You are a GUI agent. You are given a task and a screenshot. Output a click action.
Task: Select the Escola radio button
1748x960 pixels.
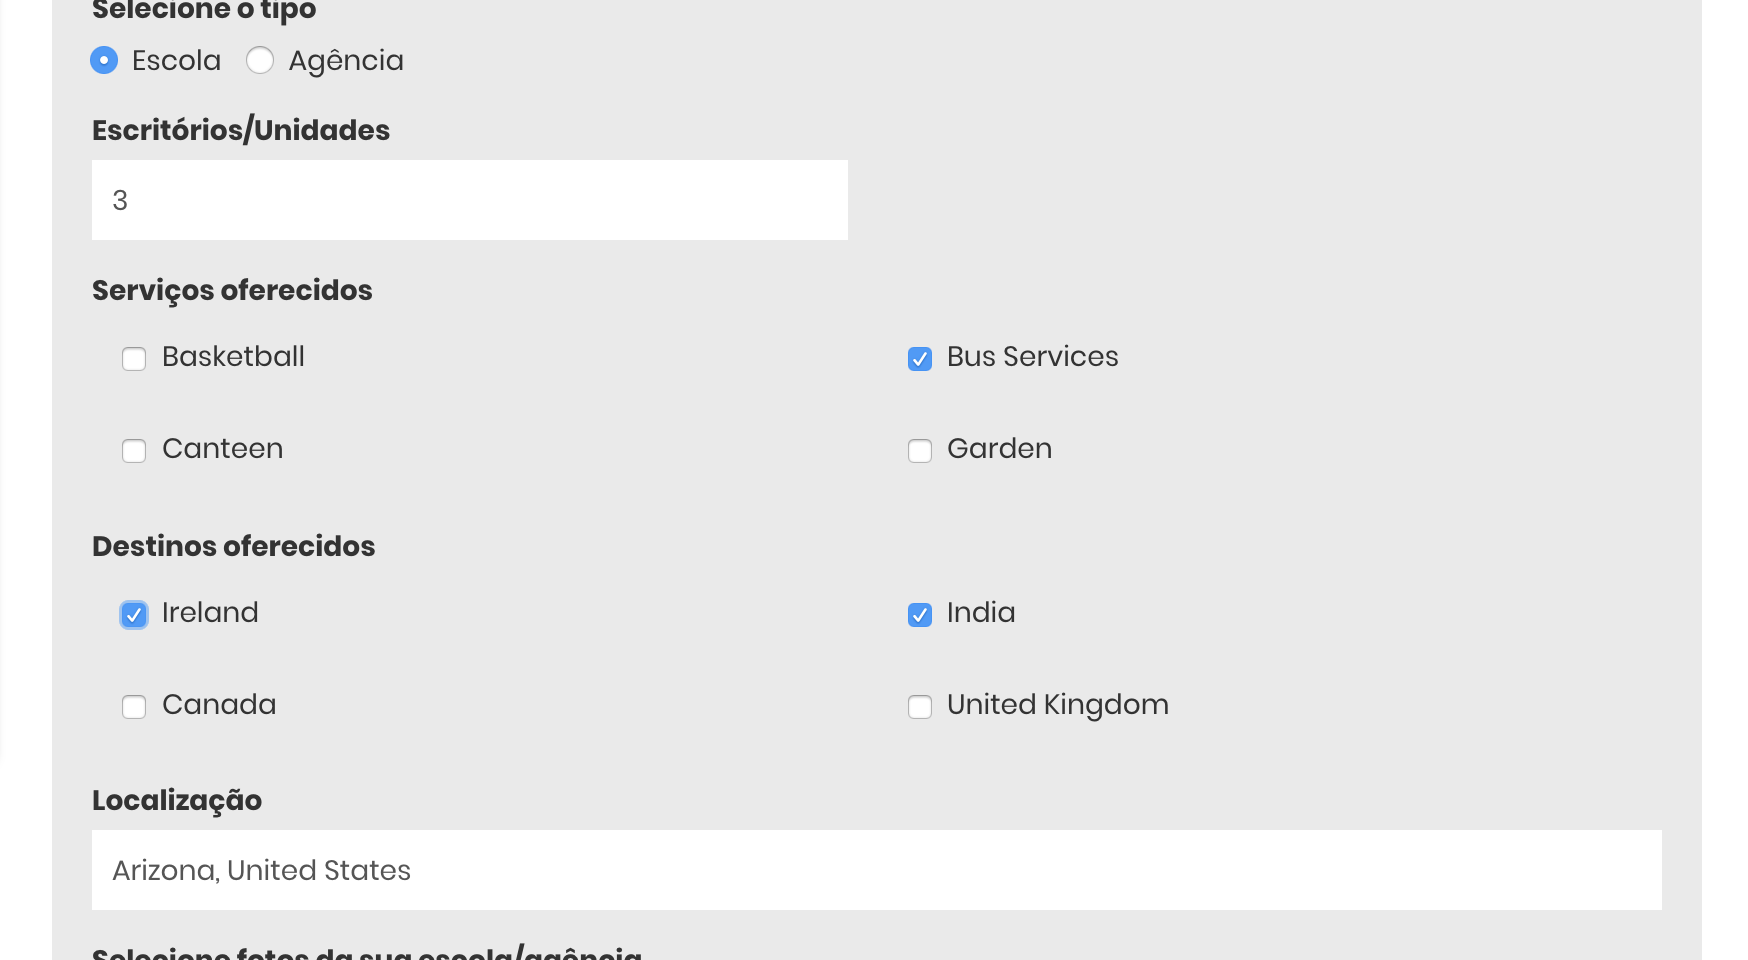pos(104,60)
